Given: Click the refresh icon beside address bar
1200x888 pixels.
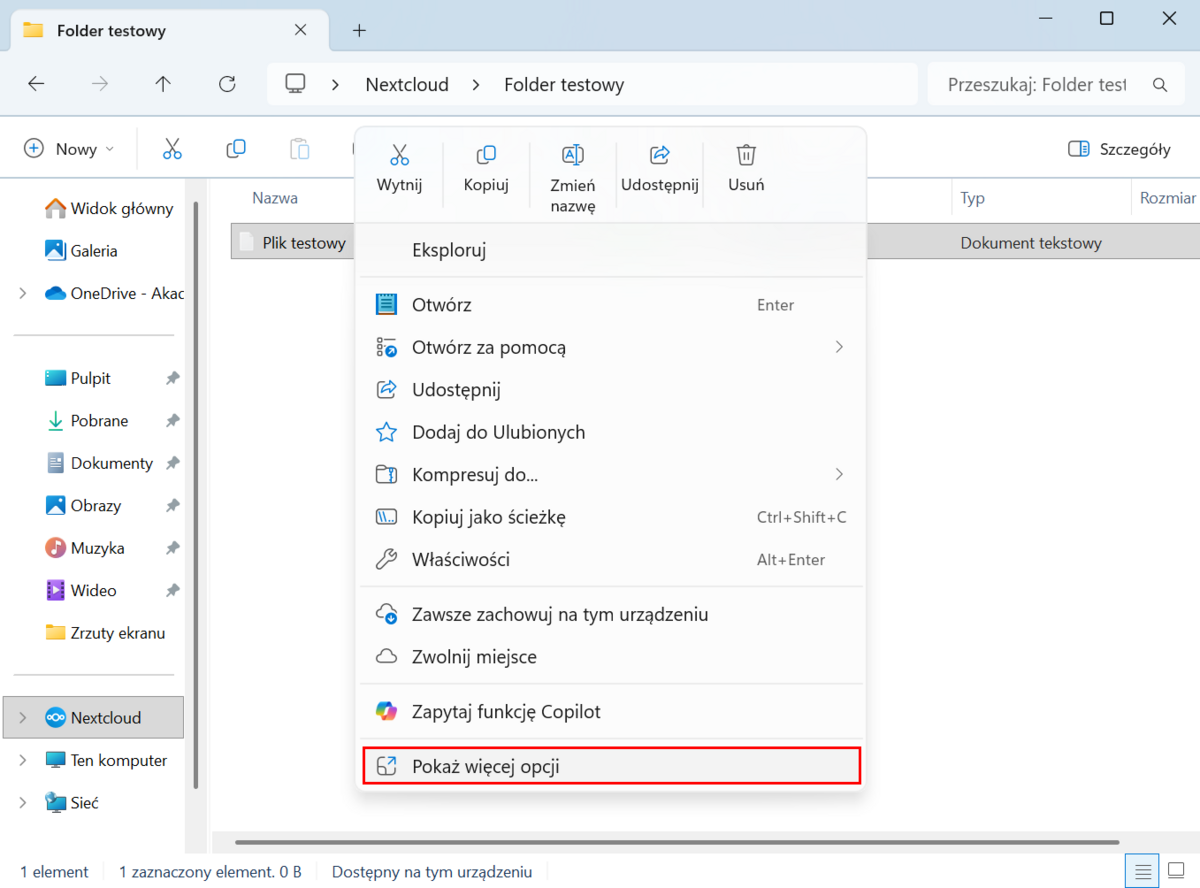Looking at the screenshot, I should 227,84.
